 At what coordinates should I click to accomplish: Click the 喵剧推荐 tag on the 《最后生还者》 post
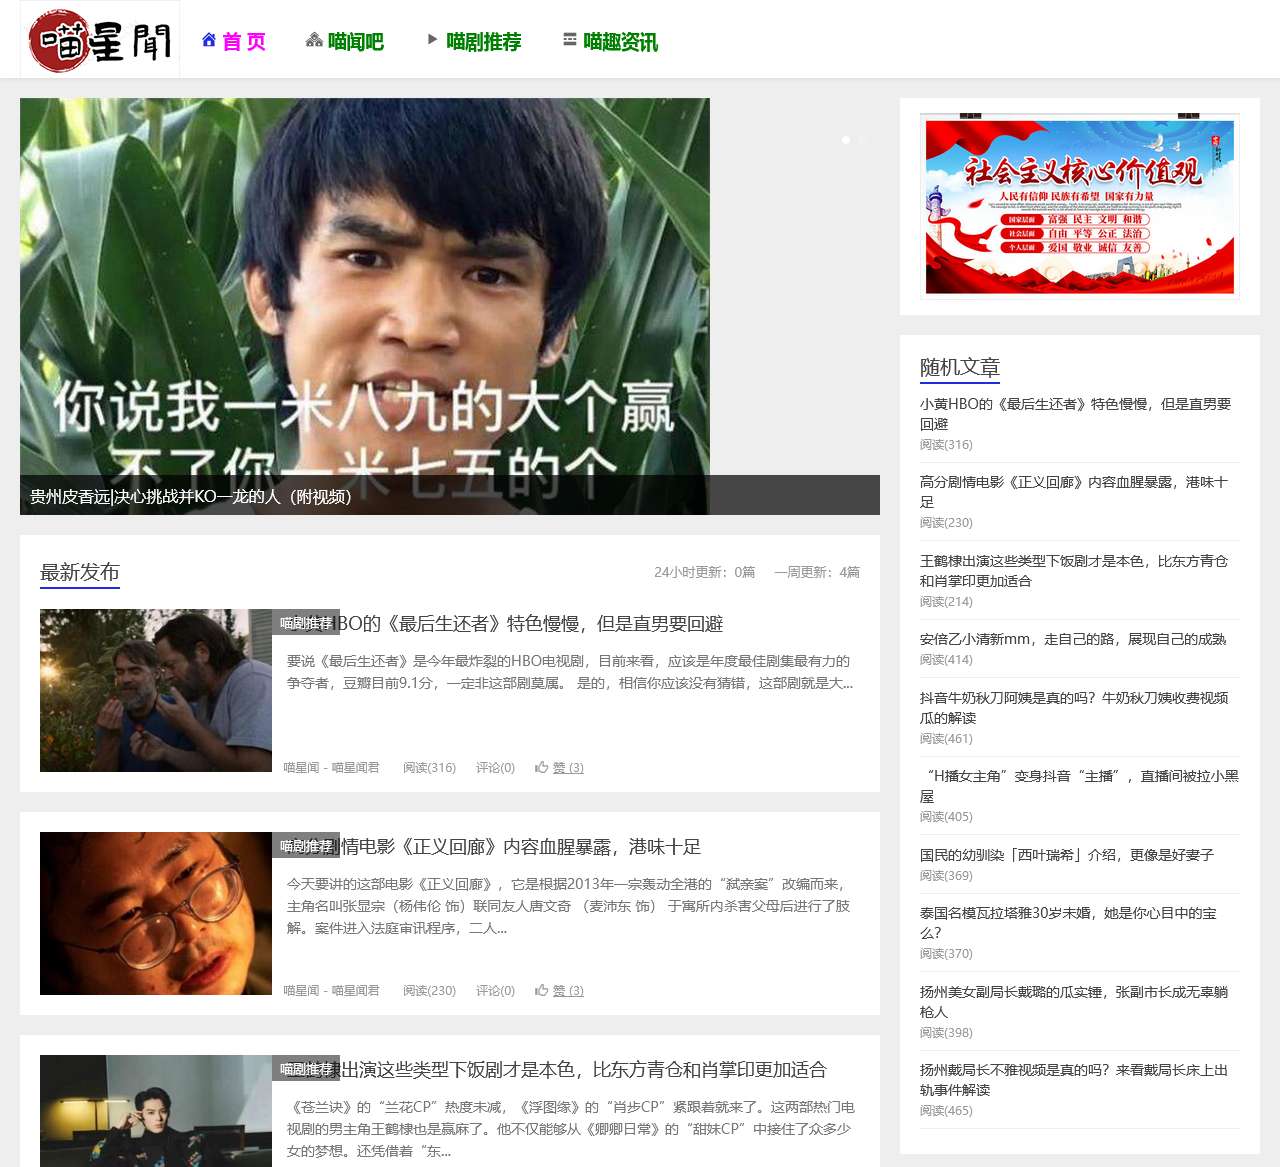pyautogui.click(x=306, y=623)
